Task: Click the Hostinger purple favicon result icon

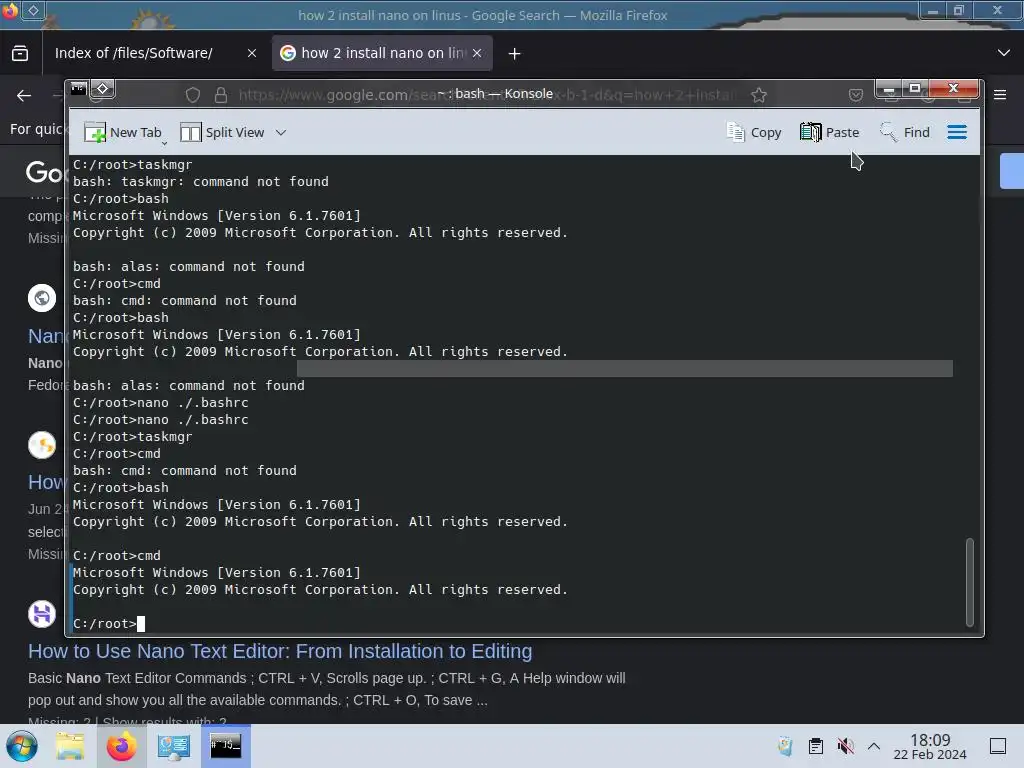Action: tap(42, 614)
